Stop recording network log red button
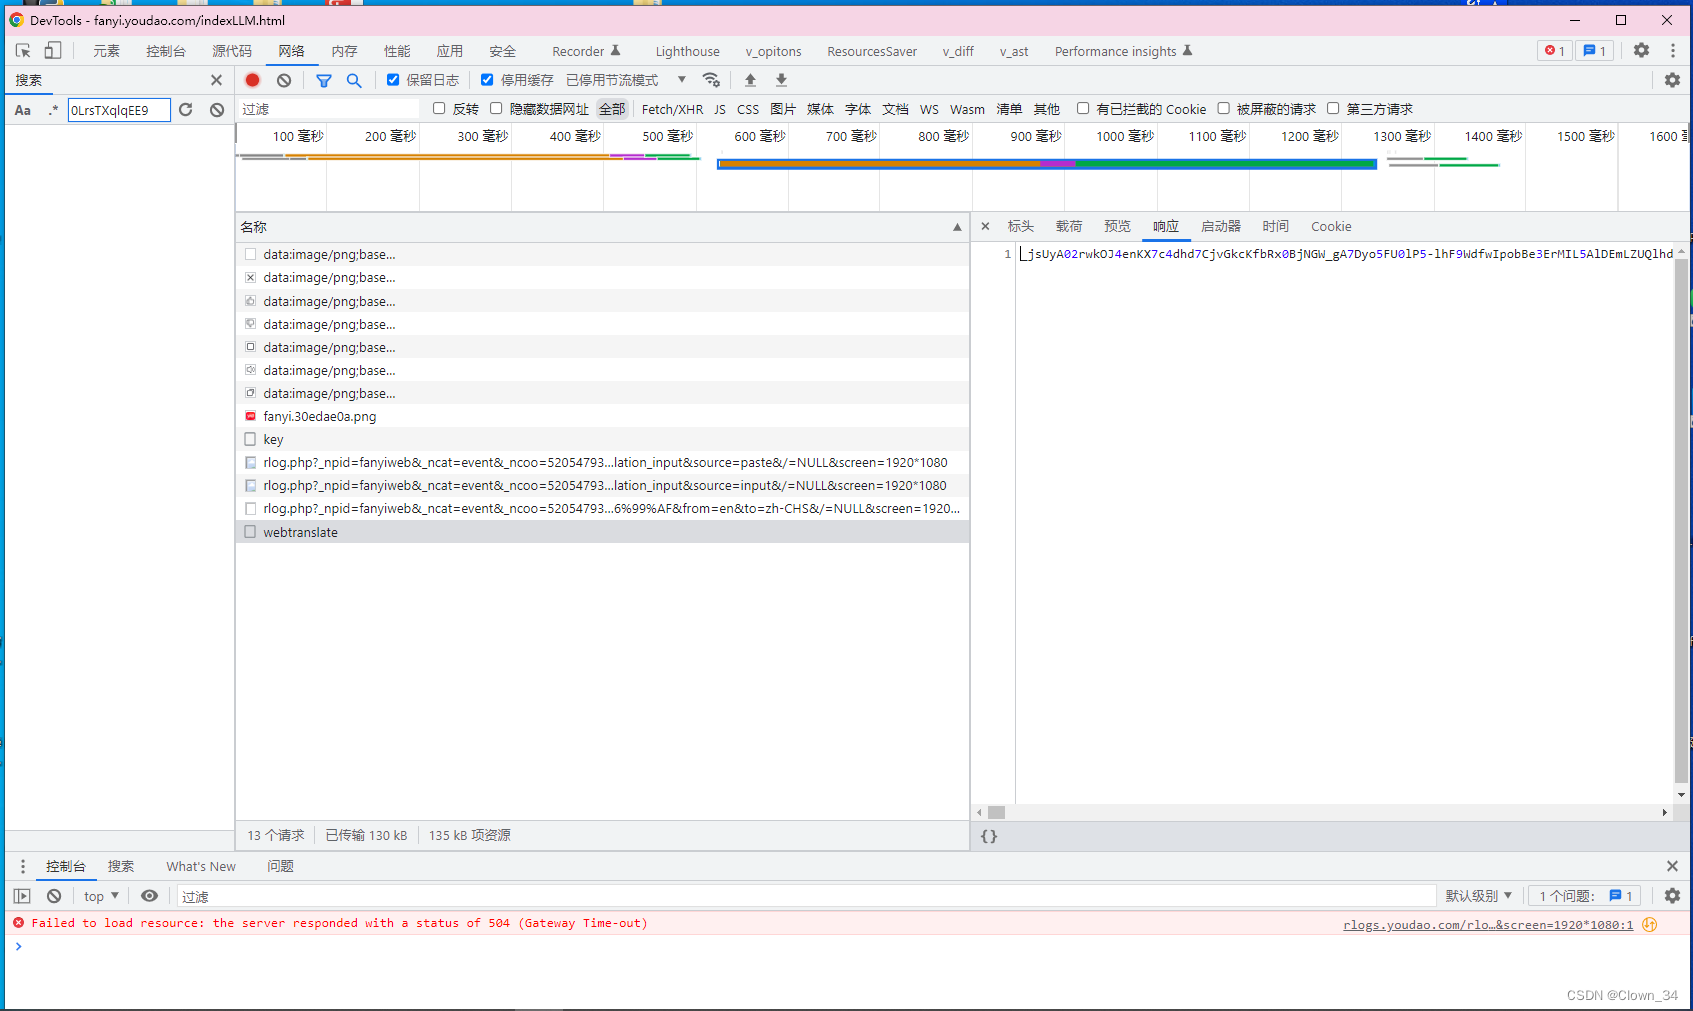 tap(253, 80)
